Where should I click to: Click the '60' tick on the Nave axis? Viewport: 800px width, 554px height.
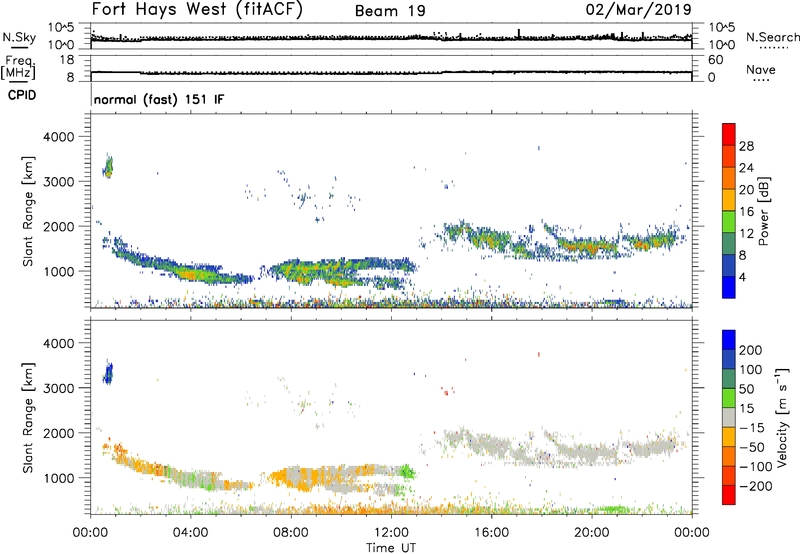point(715,60)
